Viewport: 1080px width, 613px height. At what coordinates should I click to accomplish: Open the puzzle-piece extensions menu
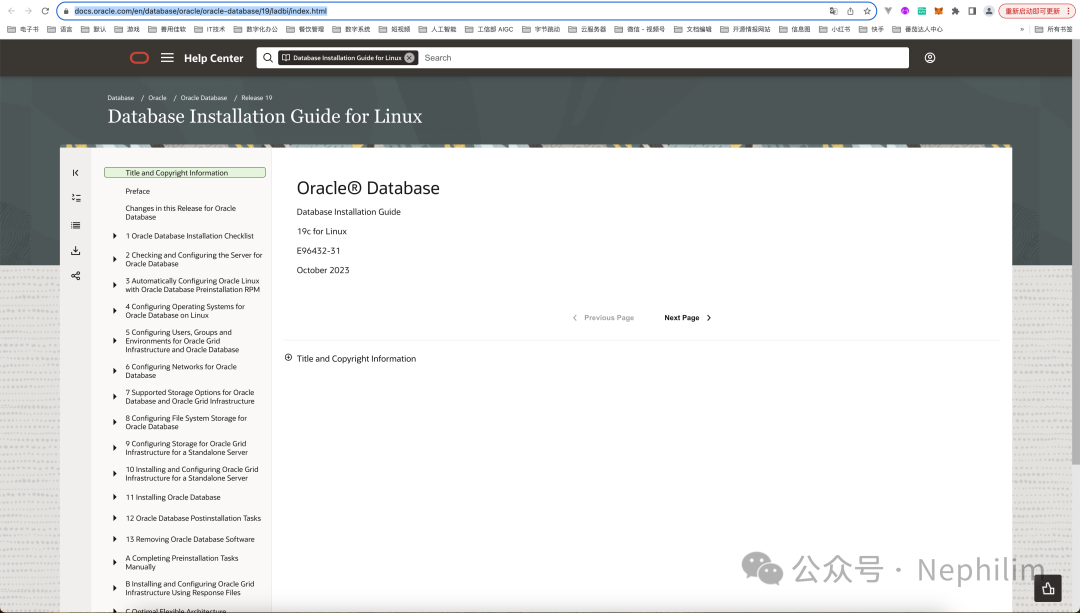pos(955,11)
